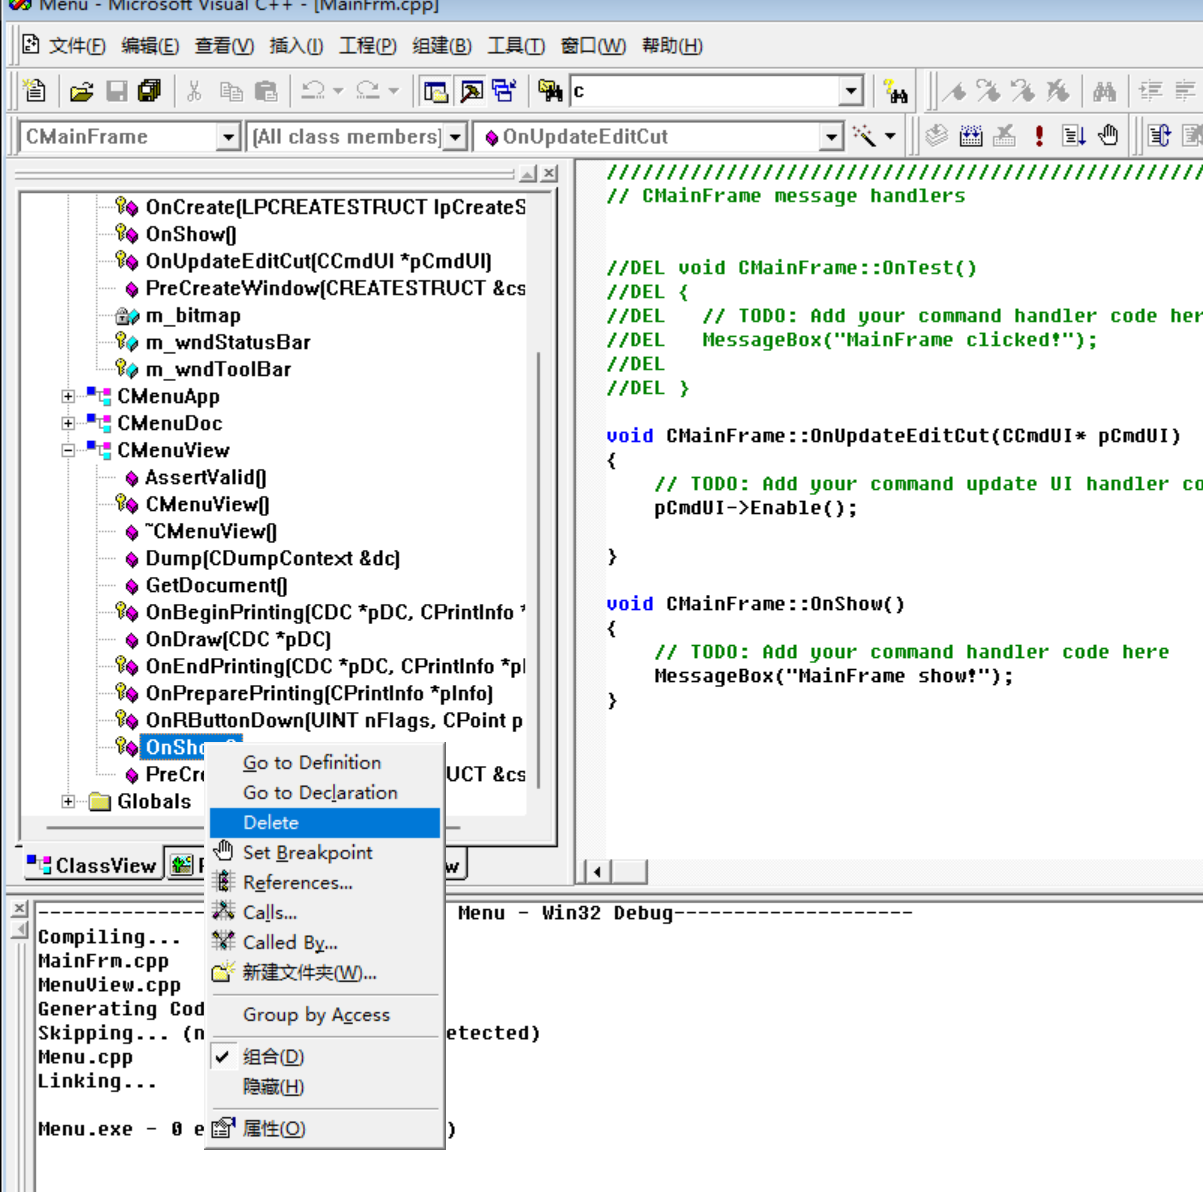Open the 帮助(H) menu
The width and height of the screenshot is (1203, 1192).
[x=672, y=46]
